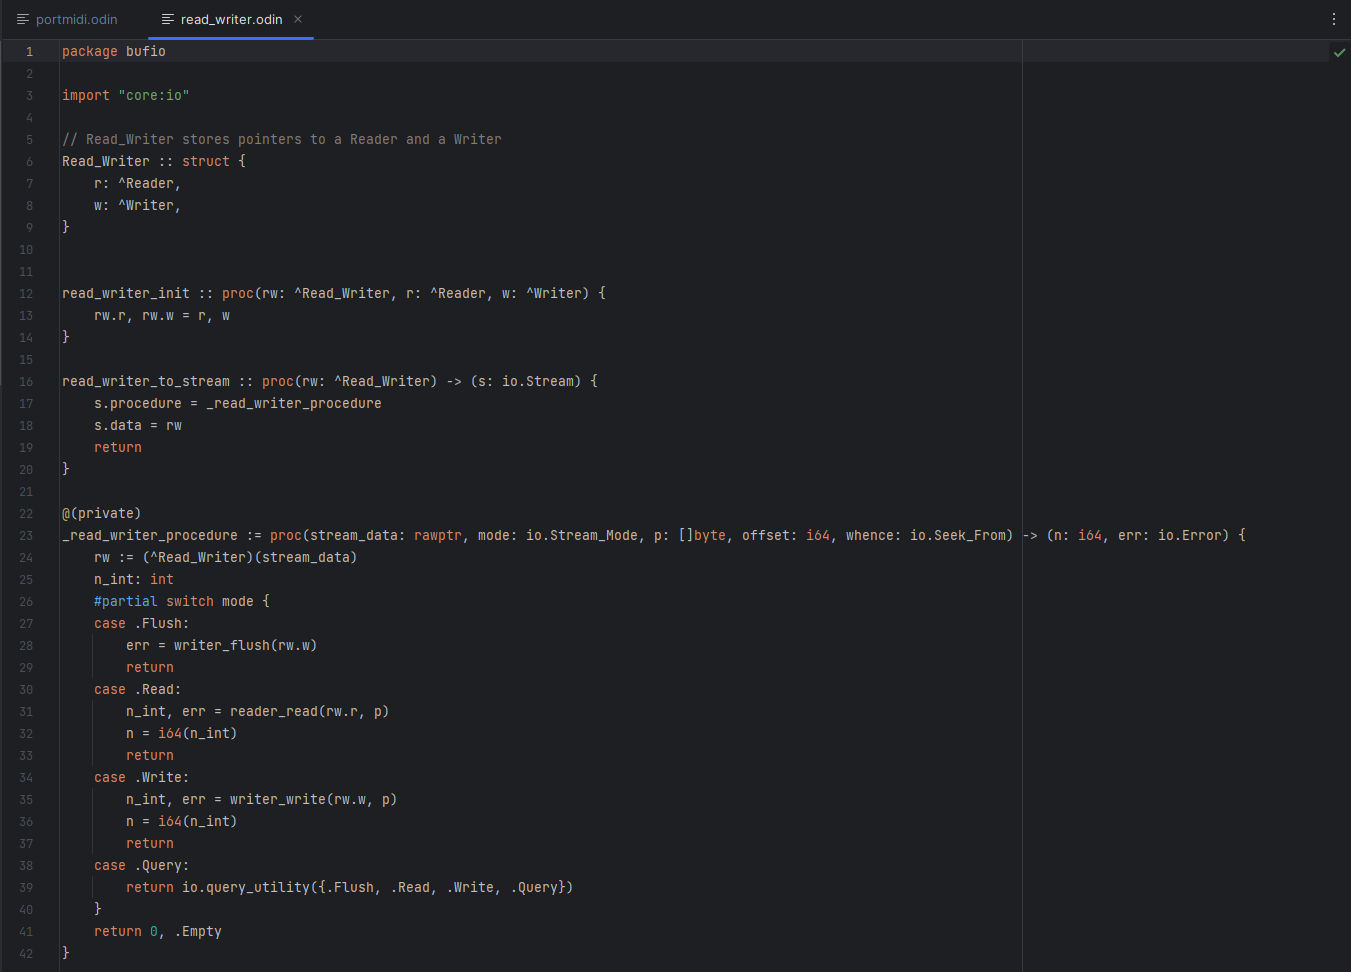Place cursor on read_writer_init procedure name
The image size is (1351, 972).
125,294
